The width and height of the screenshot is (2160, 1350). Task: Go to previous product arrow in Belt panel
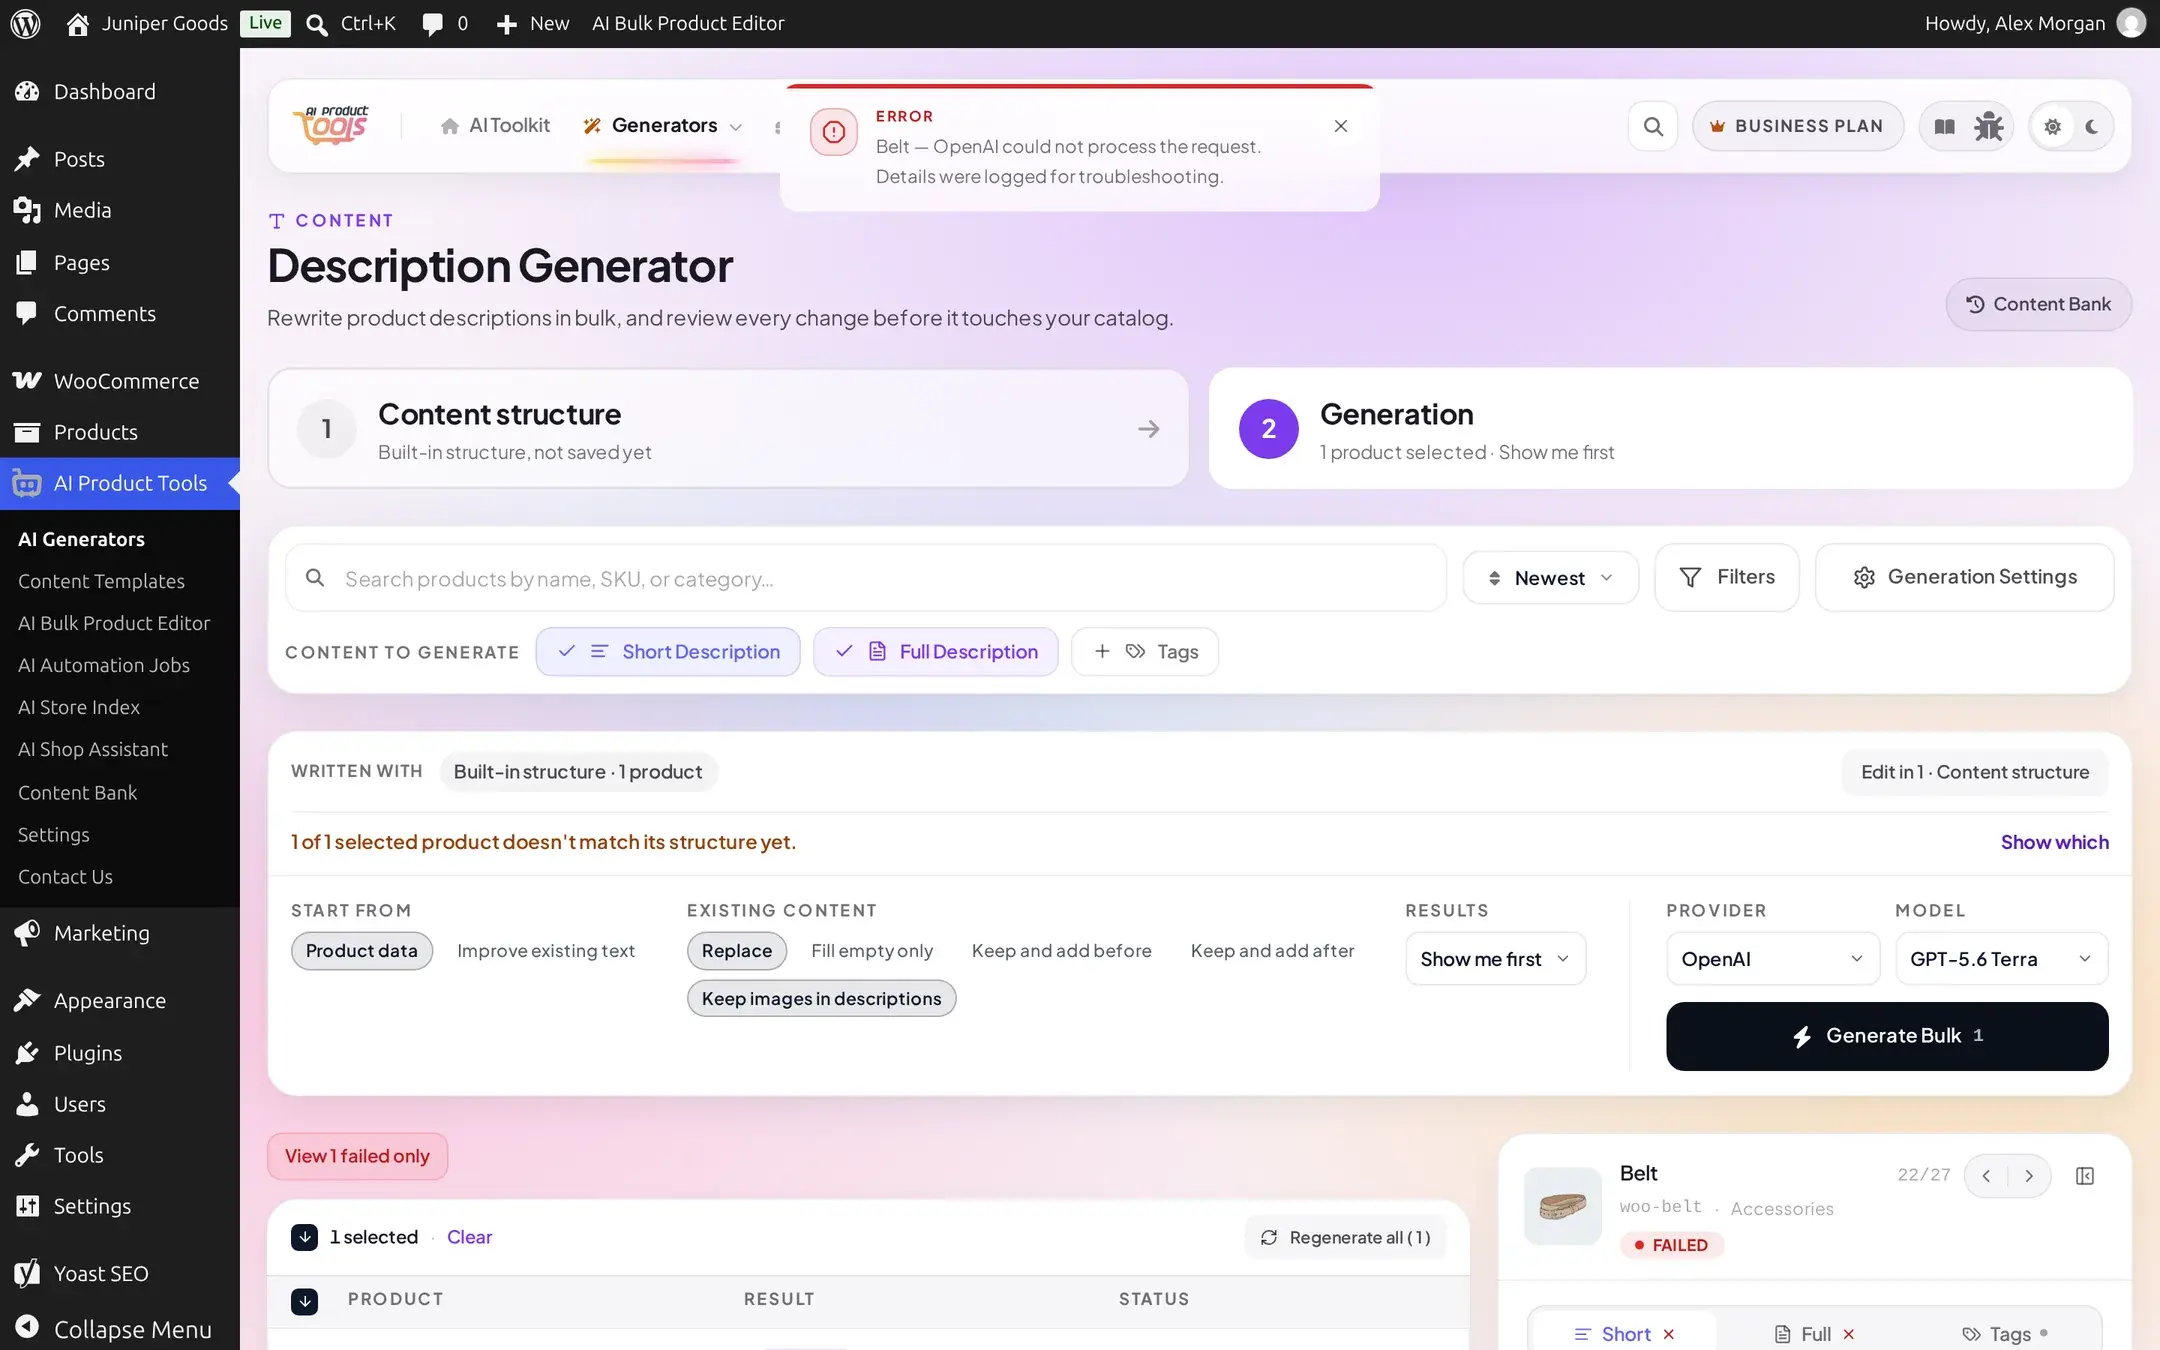(x=1986, y=1176)
